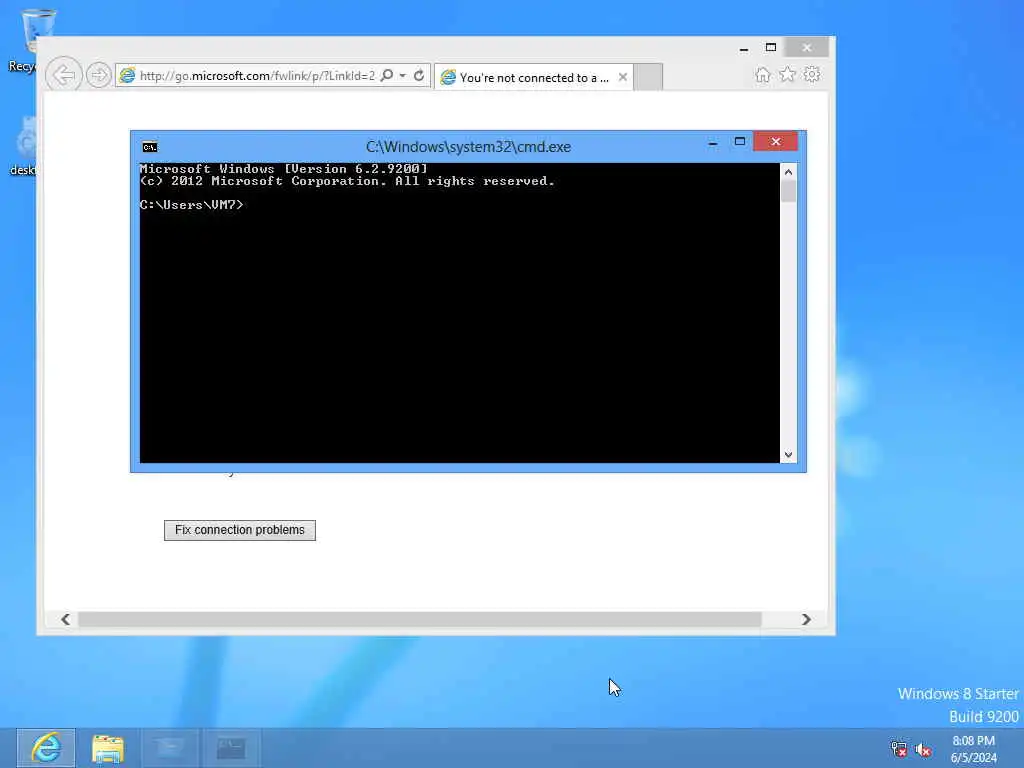Screen dimensions: 1024x768
Task: Select the Recycle Bin desktop icon
Action: (x=24, y=40)
